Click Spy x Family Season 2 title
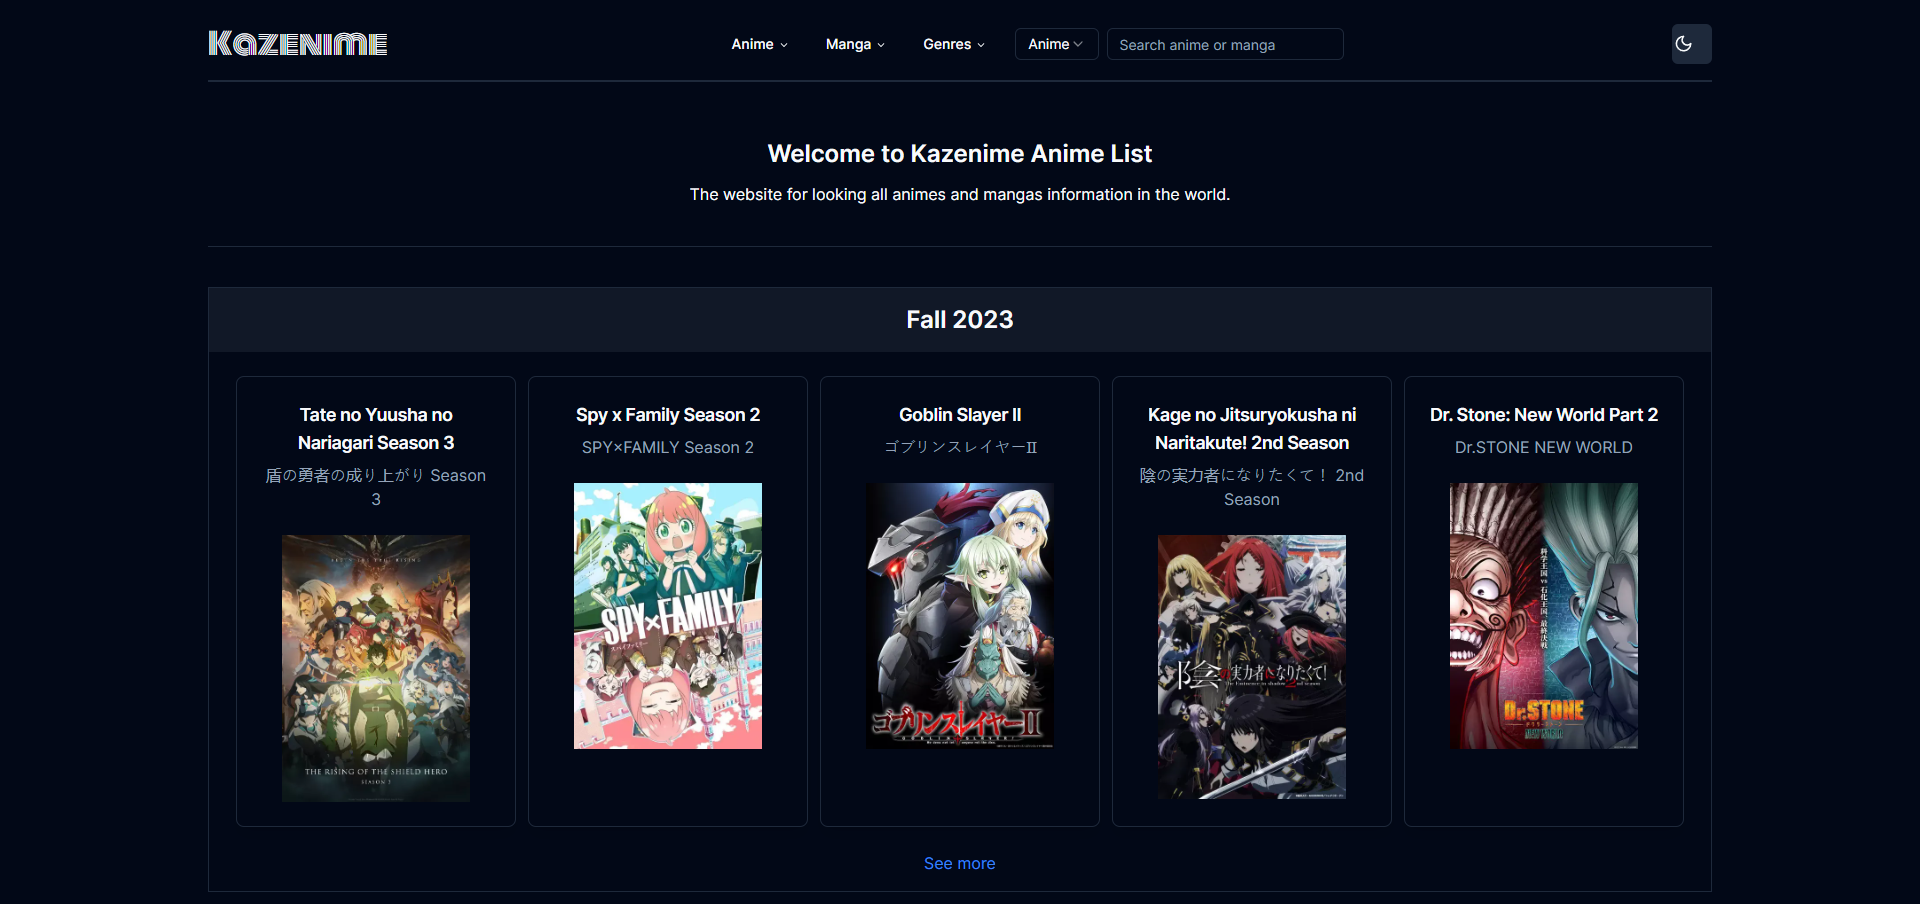This screenshot has width=1920, height=904. pos(668,415)
